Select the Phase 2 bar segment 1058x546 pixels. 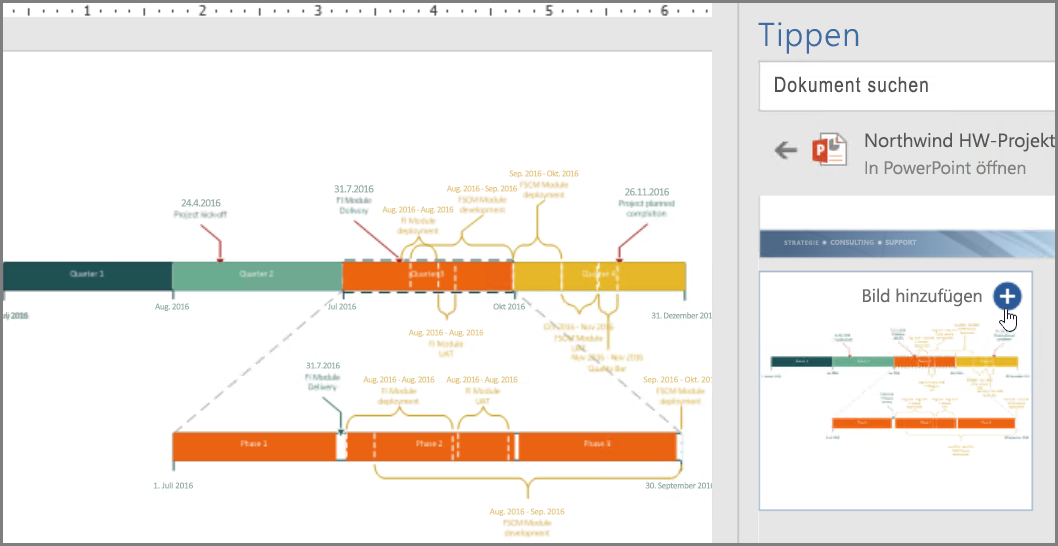(429, 445)
